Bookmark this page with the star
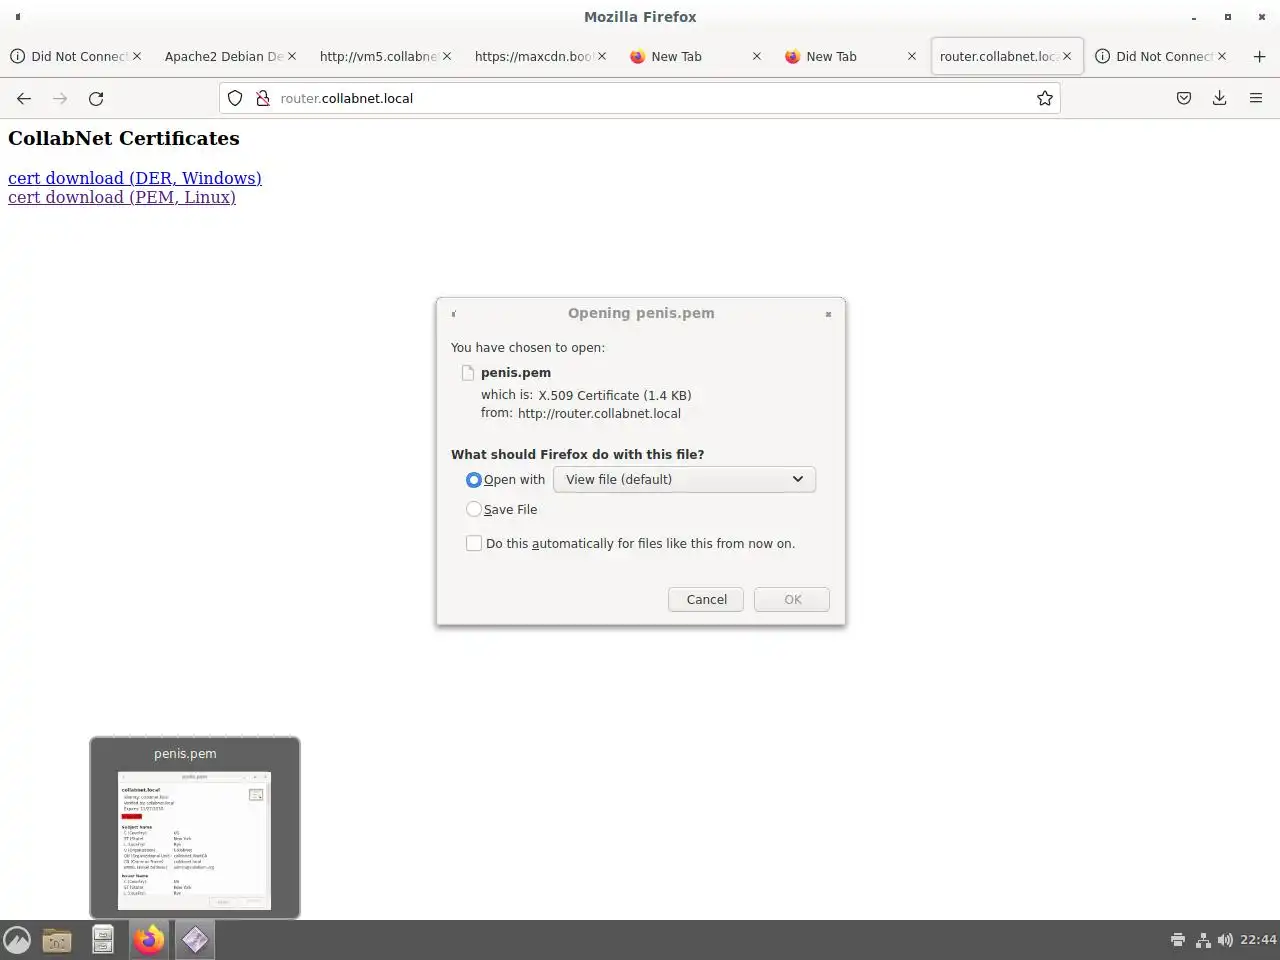Screen dimensions: 1280x960 coord(1045,98)
